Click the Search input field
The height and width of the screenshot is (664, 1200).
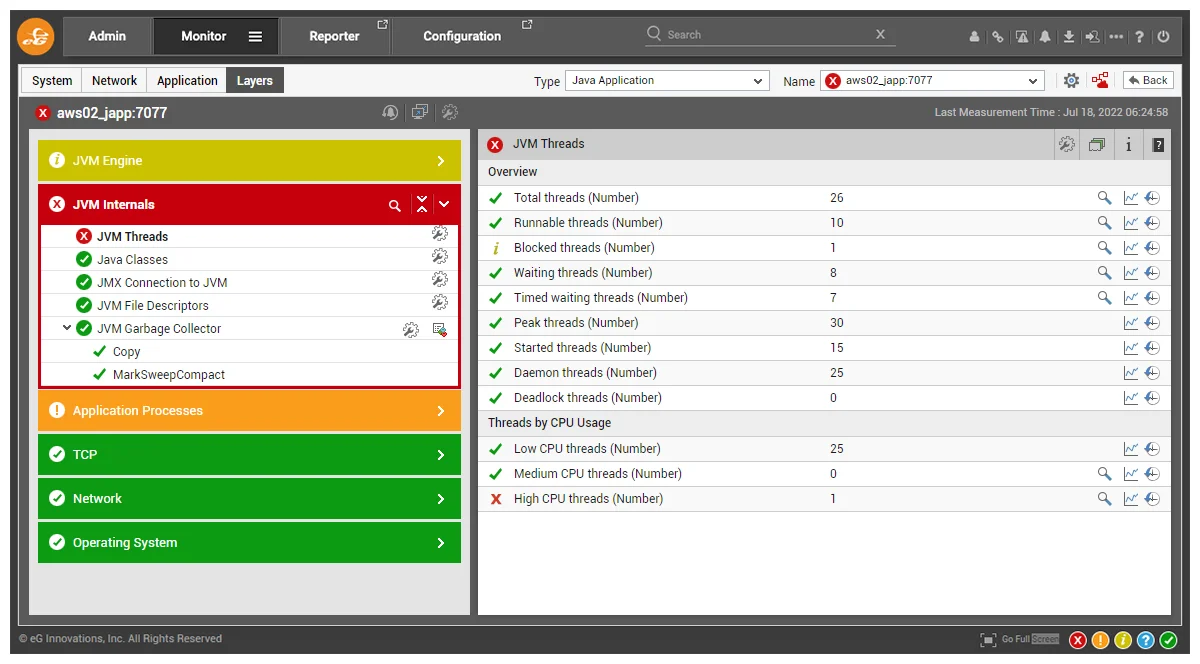[x=768, y=34]
